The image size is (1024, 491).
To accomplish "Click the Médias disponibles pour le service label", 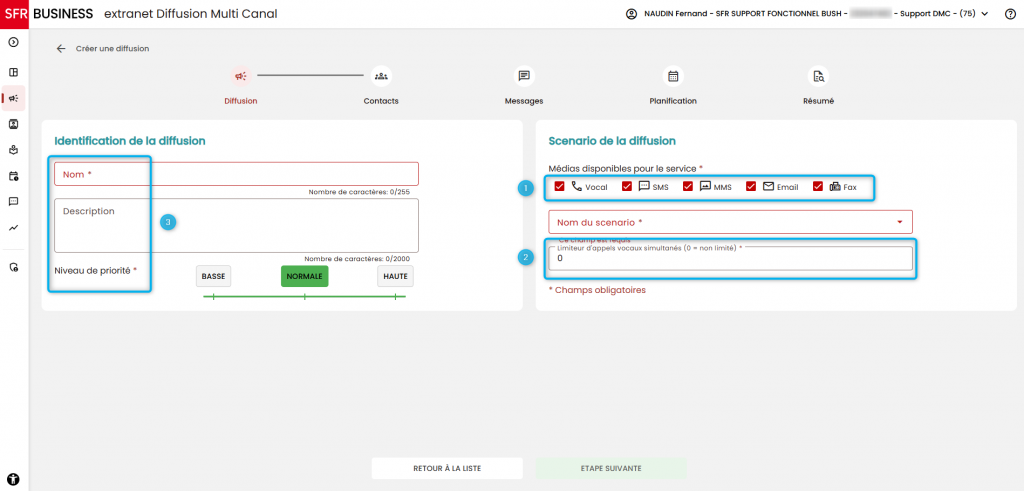I will click(x=626, y=168).
